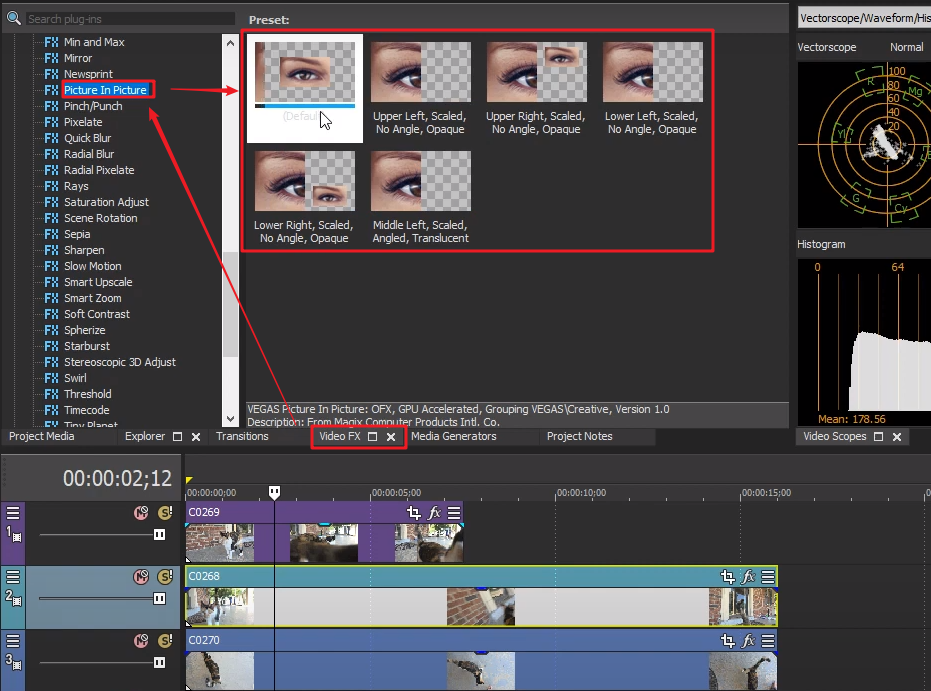Select the Soft Contrast effect
Image resolution: width=931 pixels, height=691 pixels.
pyautogui.click(x=97, y=315)
